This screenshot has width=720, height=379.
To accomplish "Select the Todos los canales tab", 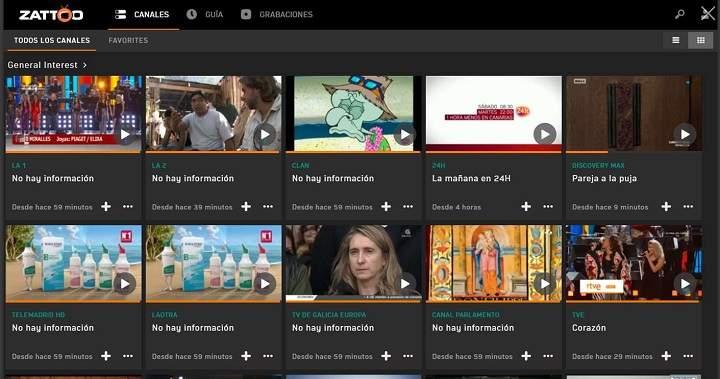I will tap(52, 40).
